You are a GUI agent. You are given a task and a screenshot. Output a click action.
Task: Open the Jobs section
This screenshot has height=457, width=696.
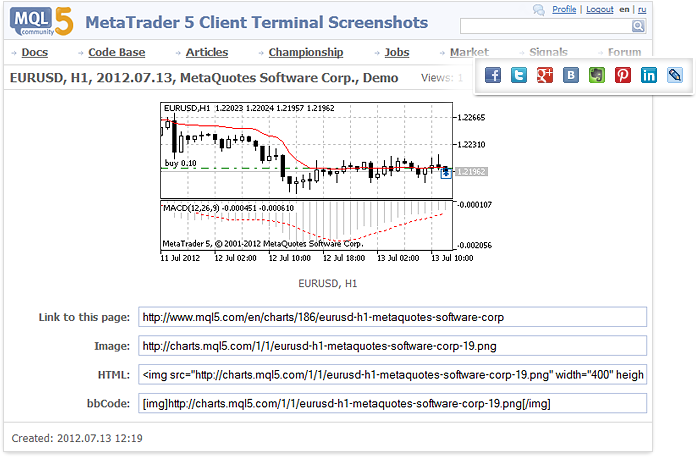(x=397, y=52)
